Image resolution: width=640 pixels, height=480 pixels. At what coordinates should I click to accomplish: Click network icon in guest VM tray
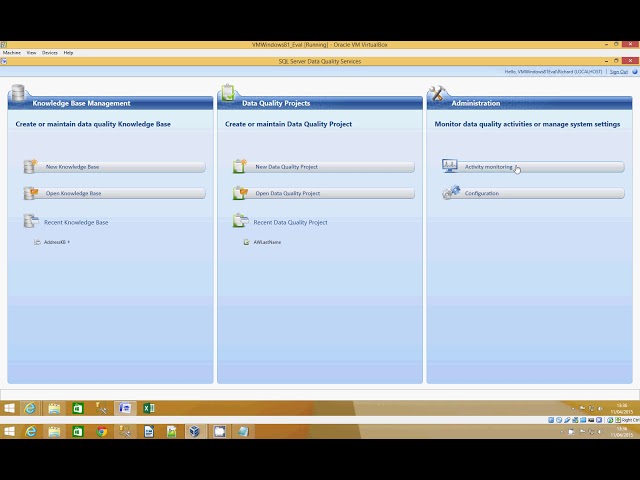coord(591,409)
